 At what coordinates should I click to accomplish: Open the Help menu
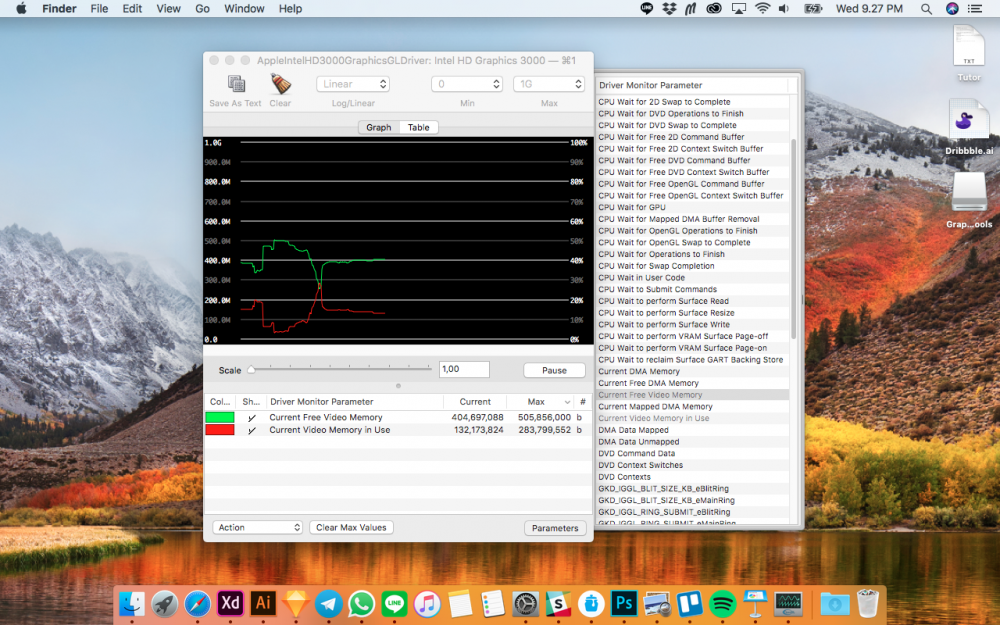point(290,8)
